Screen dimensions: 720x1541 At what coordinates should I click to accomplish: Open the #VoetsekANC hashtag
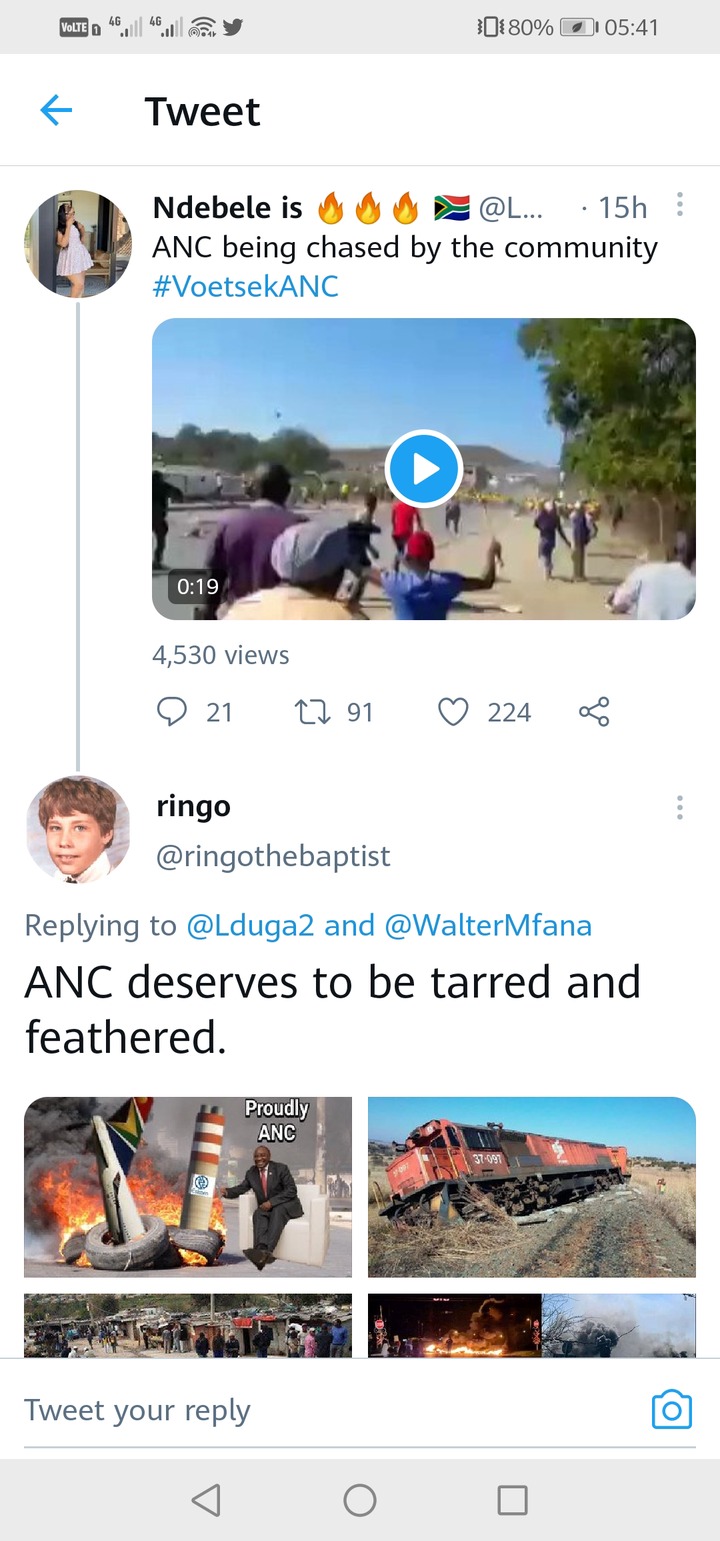coord(245,287)
